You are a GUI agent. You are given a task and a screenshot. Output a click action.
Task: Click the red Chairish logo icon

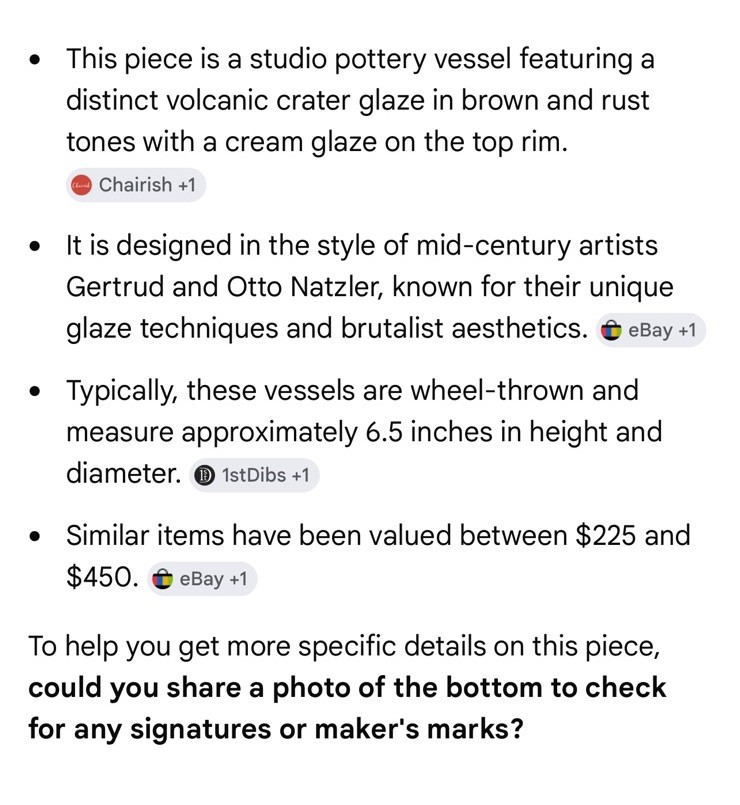tap(81, 185)
